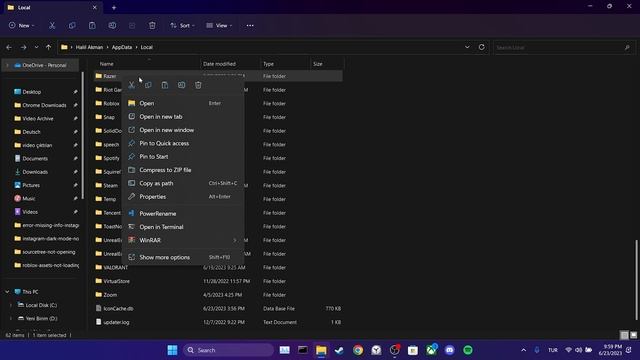Open Discord from the taskbar
640x360 pixels.
click(449, 350)
